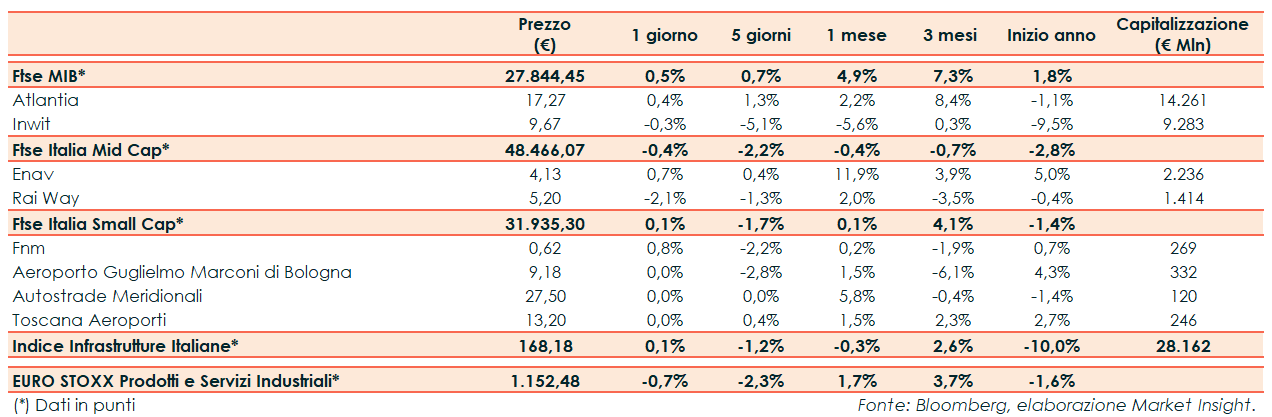Select the 1 mese column header
This screenshot has height=417, width=1272.
856,35
